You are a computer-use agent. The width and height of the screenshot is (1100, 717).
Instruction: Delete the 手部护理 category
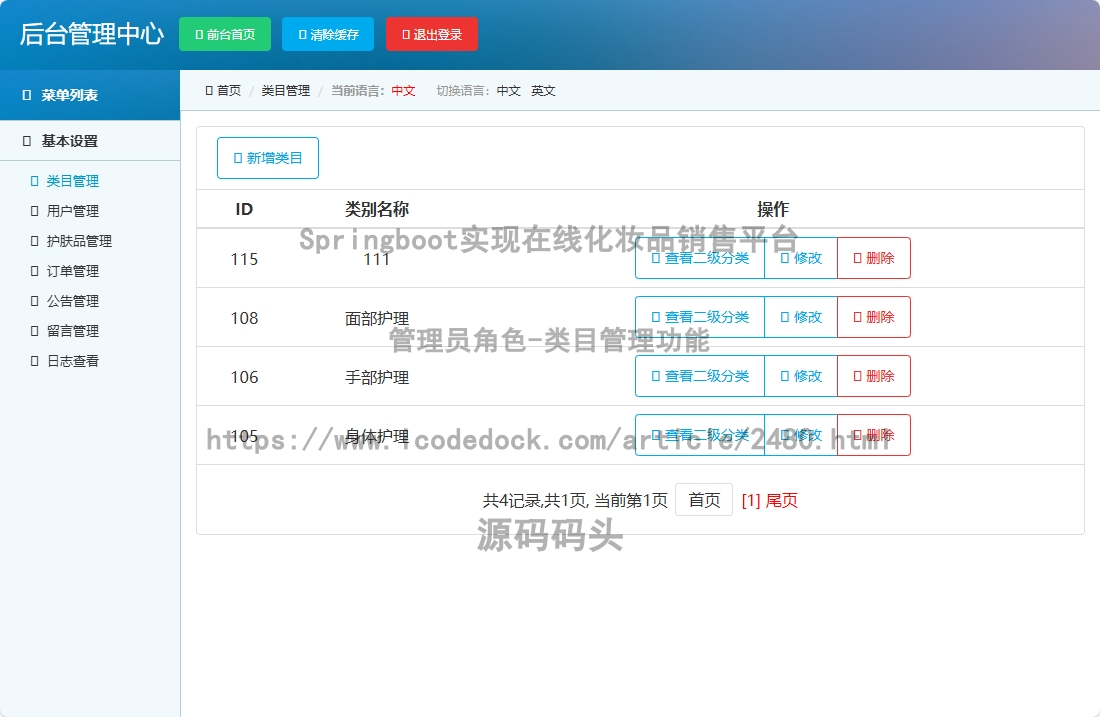874,376
